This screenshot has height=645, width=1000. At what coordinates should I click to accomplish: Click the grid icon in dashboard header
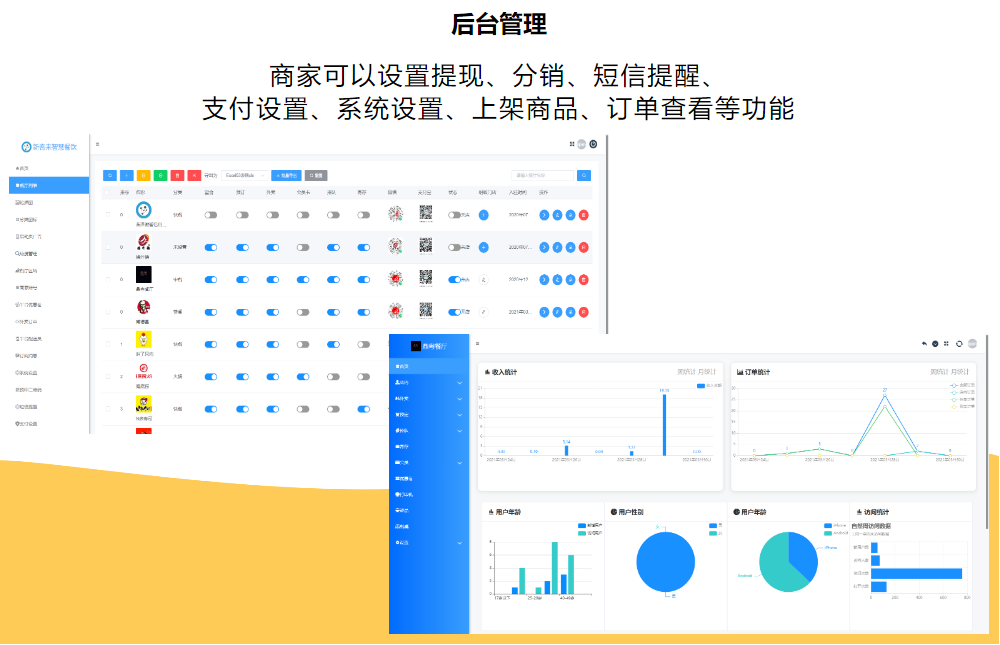coord(946,343)
